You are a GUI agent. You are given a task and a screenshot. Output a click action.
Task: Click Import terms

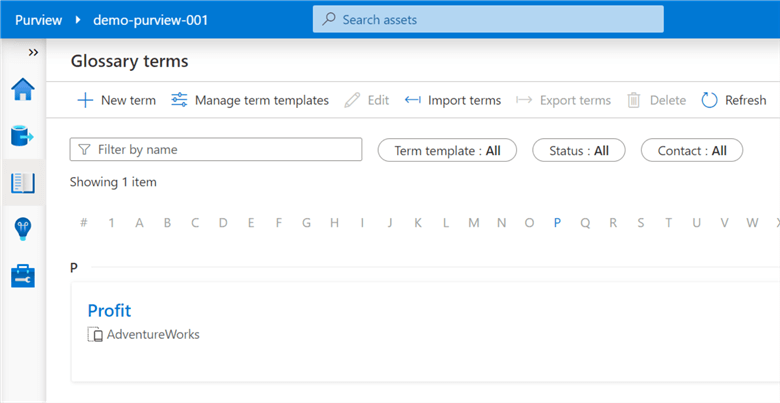click(x=453, y=100)
